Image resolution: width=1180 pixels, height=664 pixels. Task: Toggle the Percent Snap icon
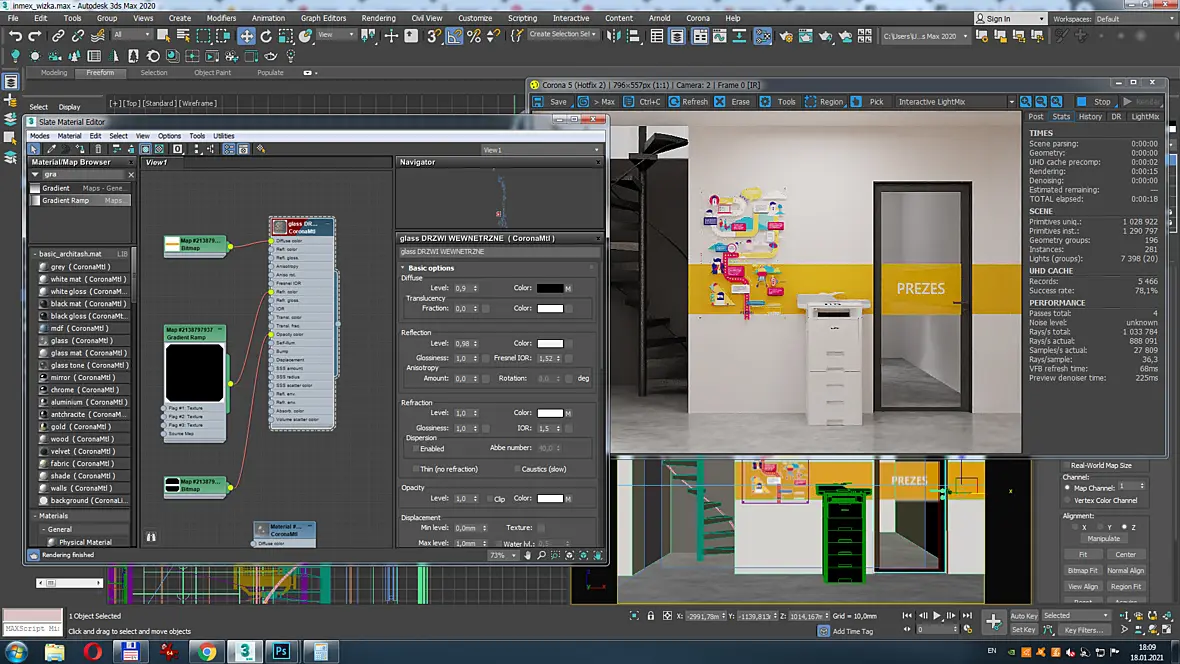[474, 35]
